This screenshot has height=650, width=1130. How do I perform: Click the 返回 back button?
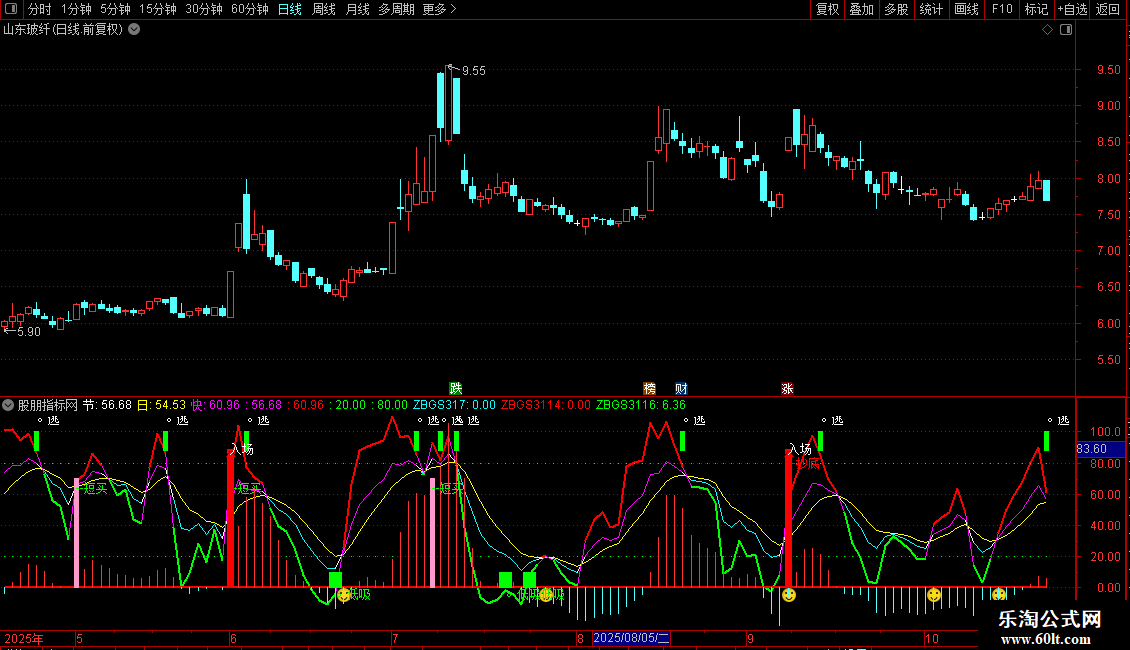click(x=1108, y=10)
